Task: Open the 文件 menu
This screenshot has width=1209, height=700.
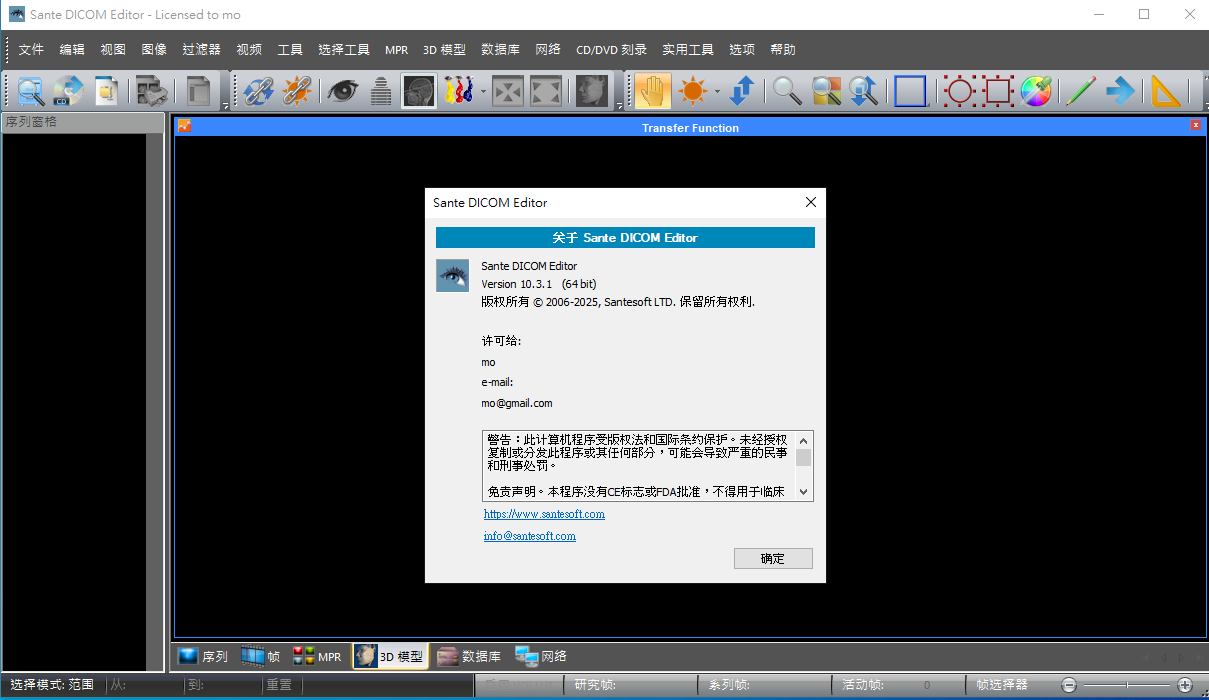Action: point(31,49)
